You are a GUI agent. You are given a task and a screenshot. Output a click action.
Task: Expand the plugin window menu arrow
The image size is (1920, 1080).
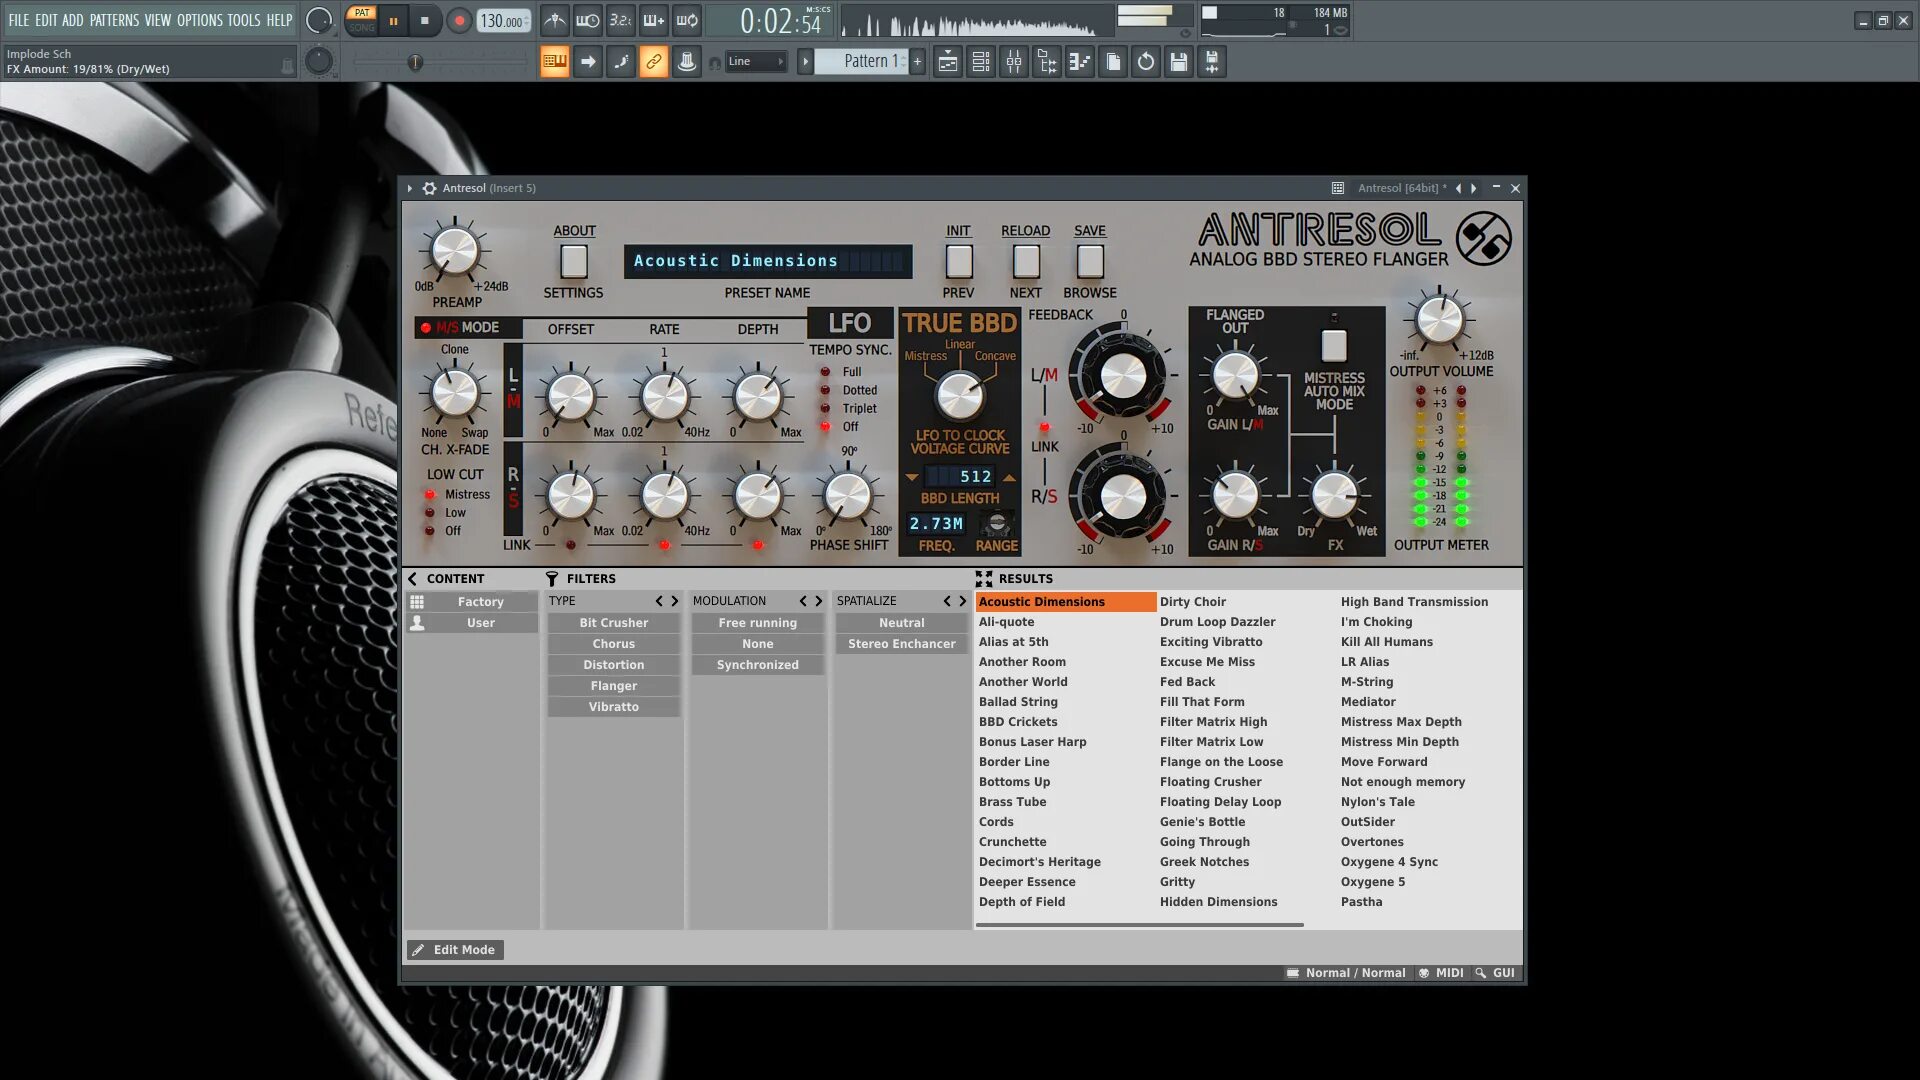click(x=410, y=188)
